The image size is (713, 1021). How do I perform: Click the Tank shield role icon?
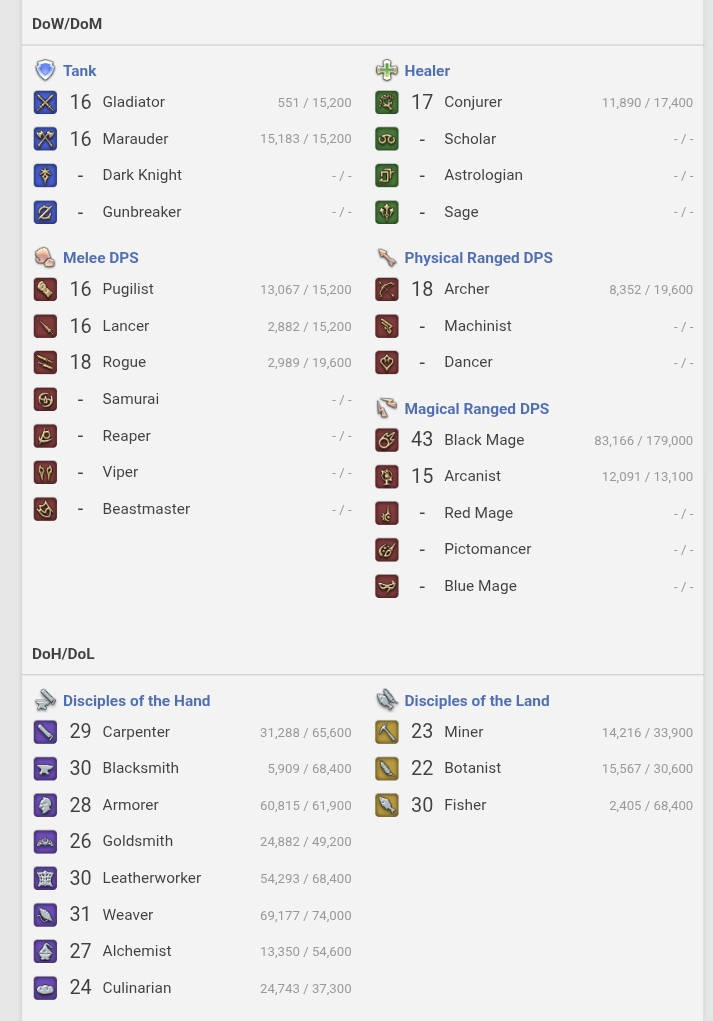point(45,70)
